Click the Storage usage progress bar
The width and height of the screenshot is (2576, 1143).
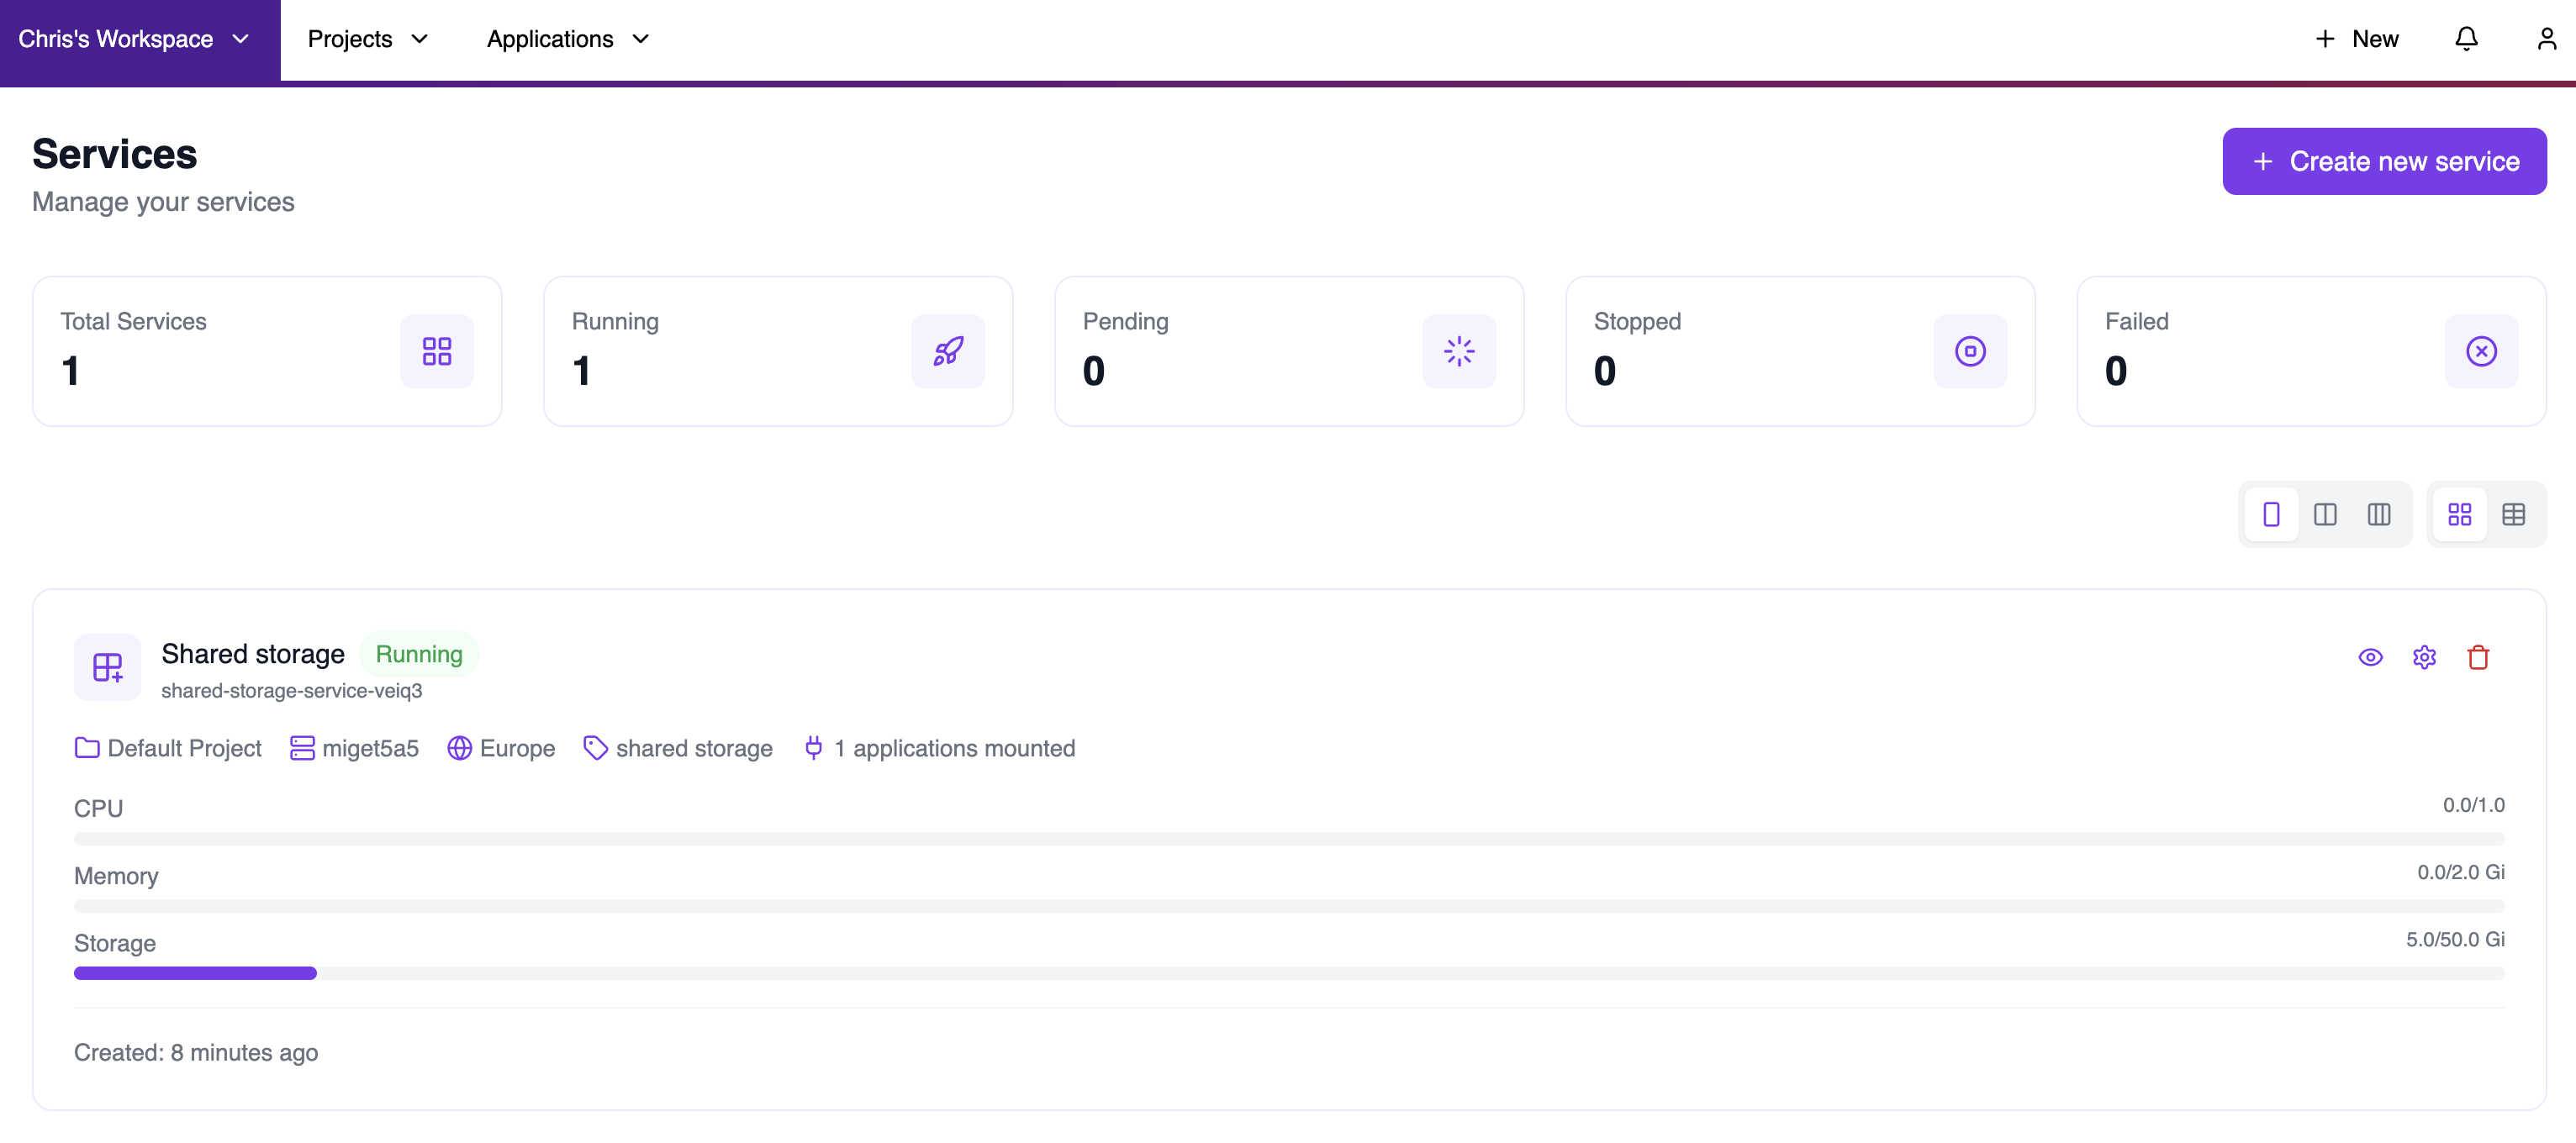[x=1288, y=973]
